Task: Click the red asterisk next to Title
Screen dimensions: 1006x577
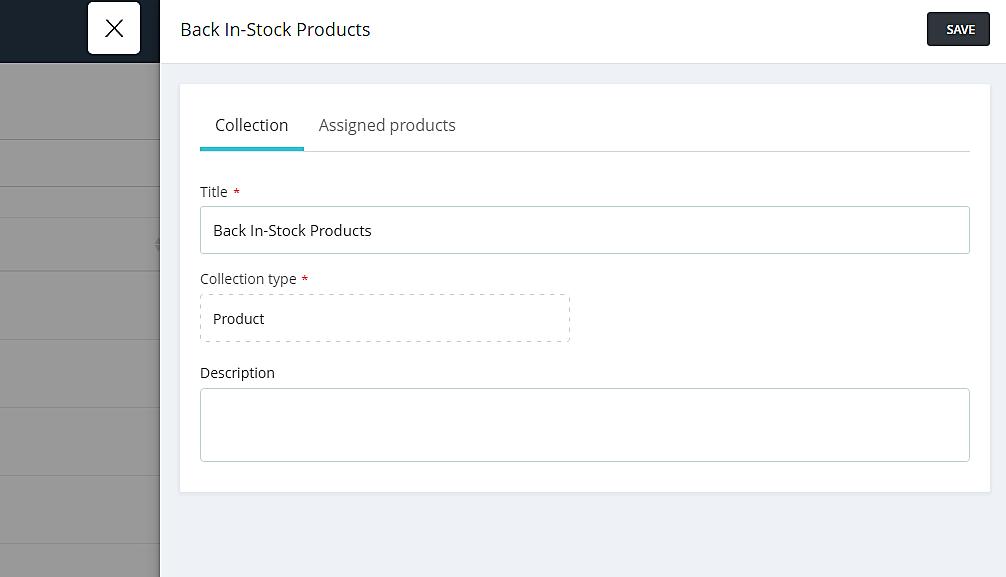Action: coord(237,192)
